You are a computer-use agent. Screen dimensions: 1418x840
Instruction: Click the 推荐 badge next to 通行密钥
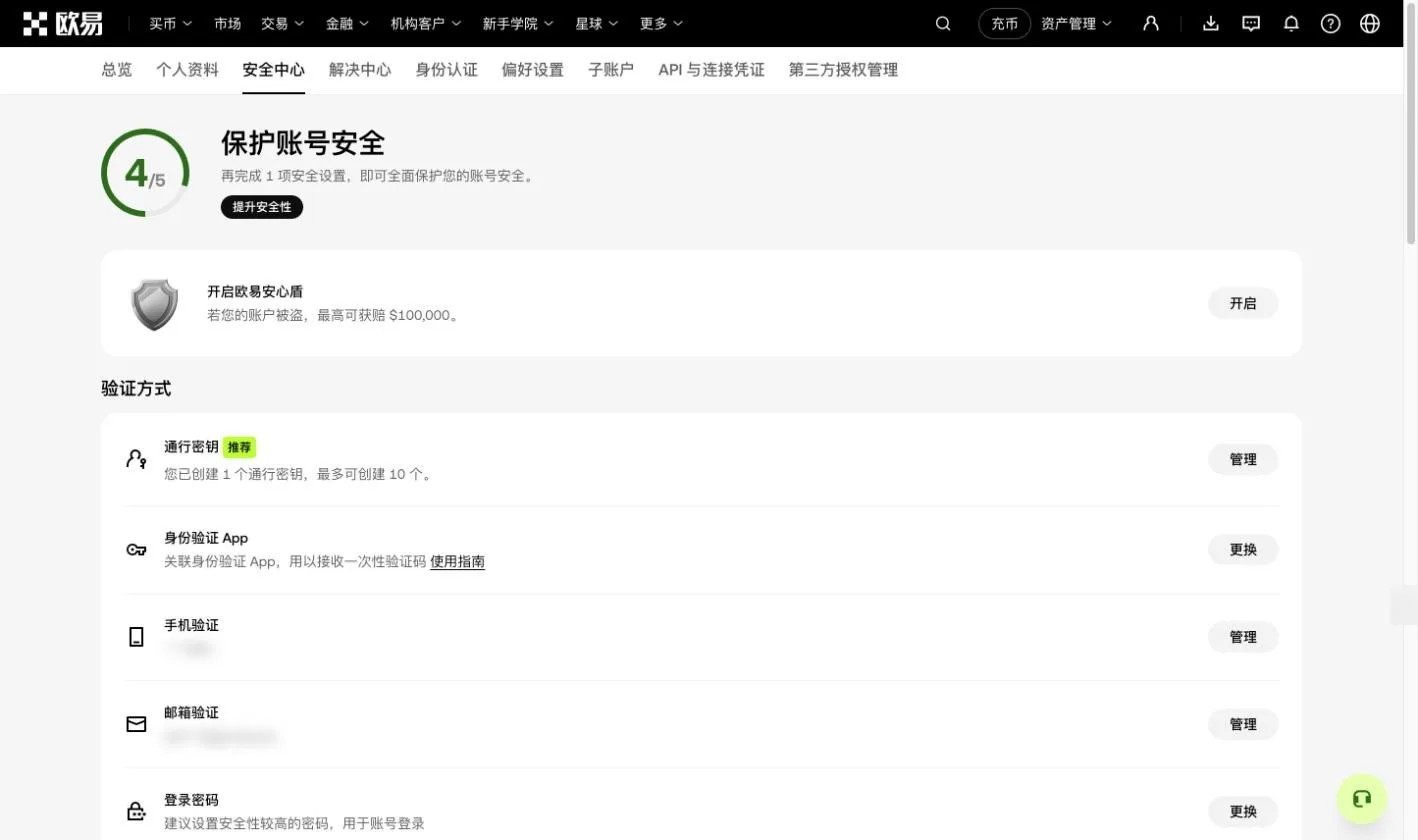tap(239, 447)
